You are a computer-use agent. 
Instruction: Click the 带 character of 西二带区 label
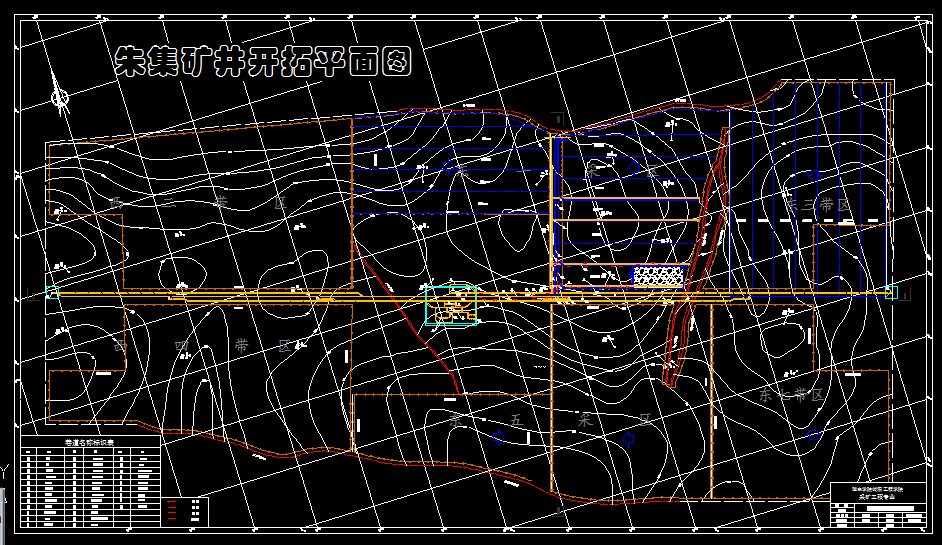(221, 202)
